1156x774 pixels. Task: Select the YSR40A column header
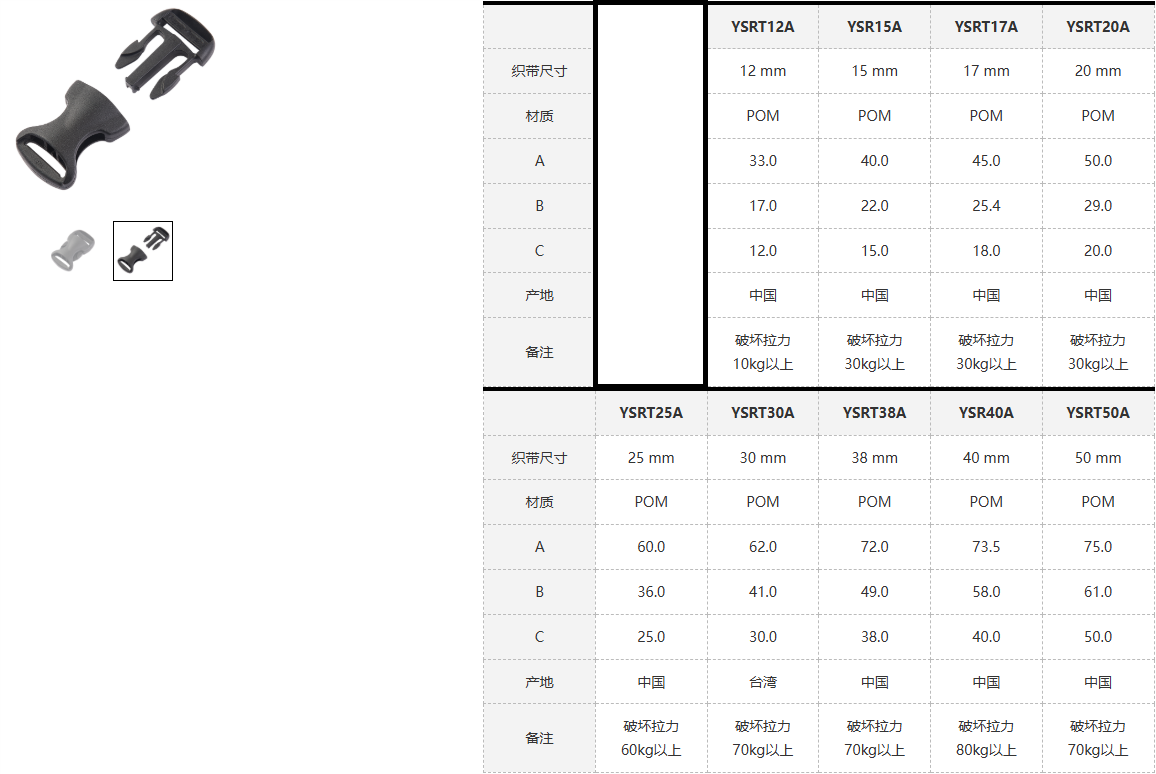pyautogui.click(x=986, y=412)
